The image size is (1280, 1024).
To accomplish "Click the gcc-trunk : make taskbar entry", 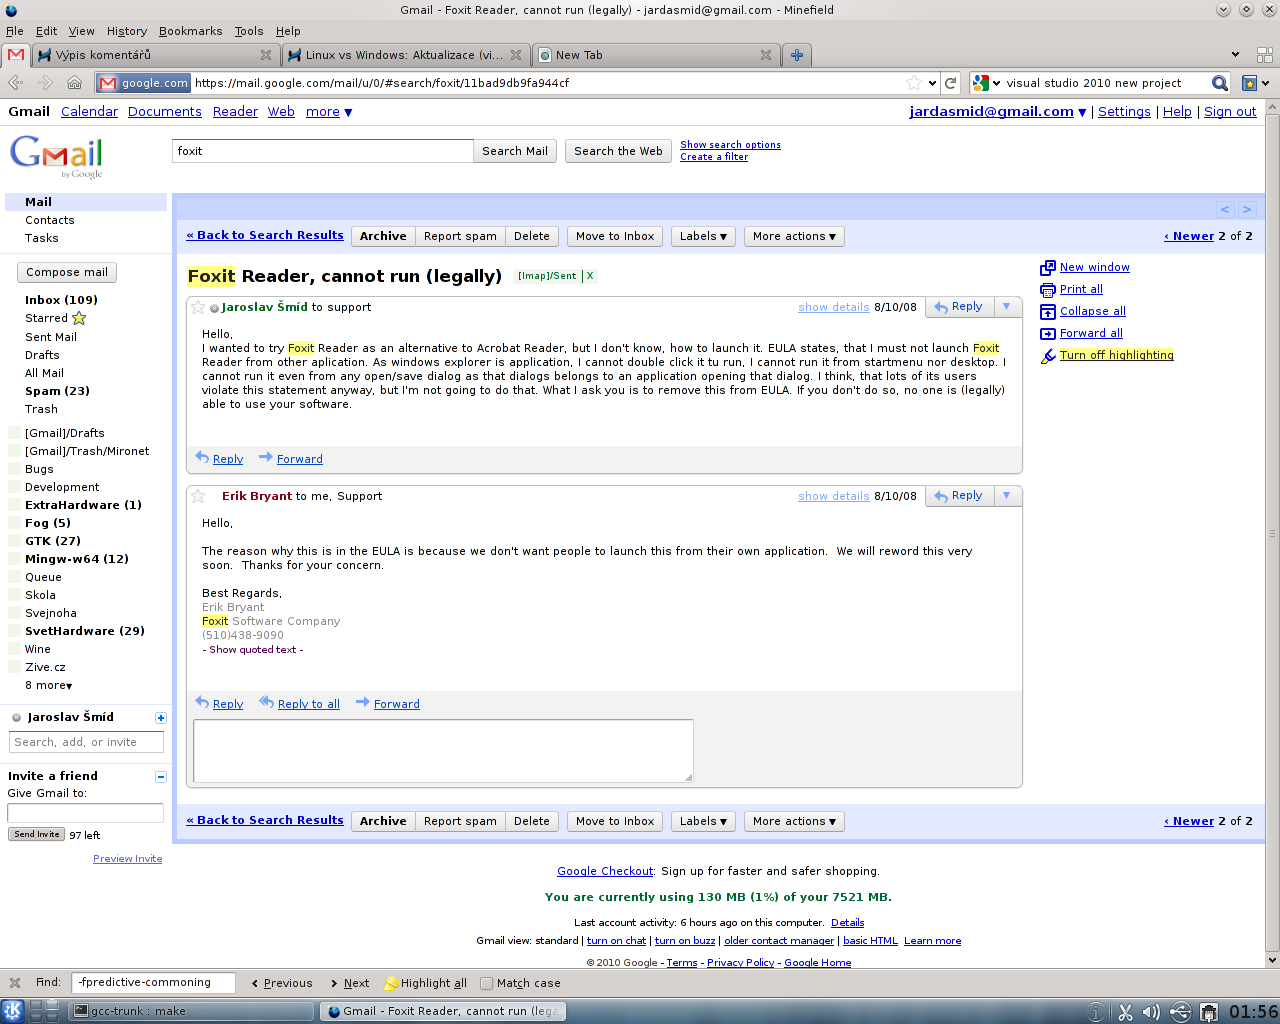I will point(192,1011).
